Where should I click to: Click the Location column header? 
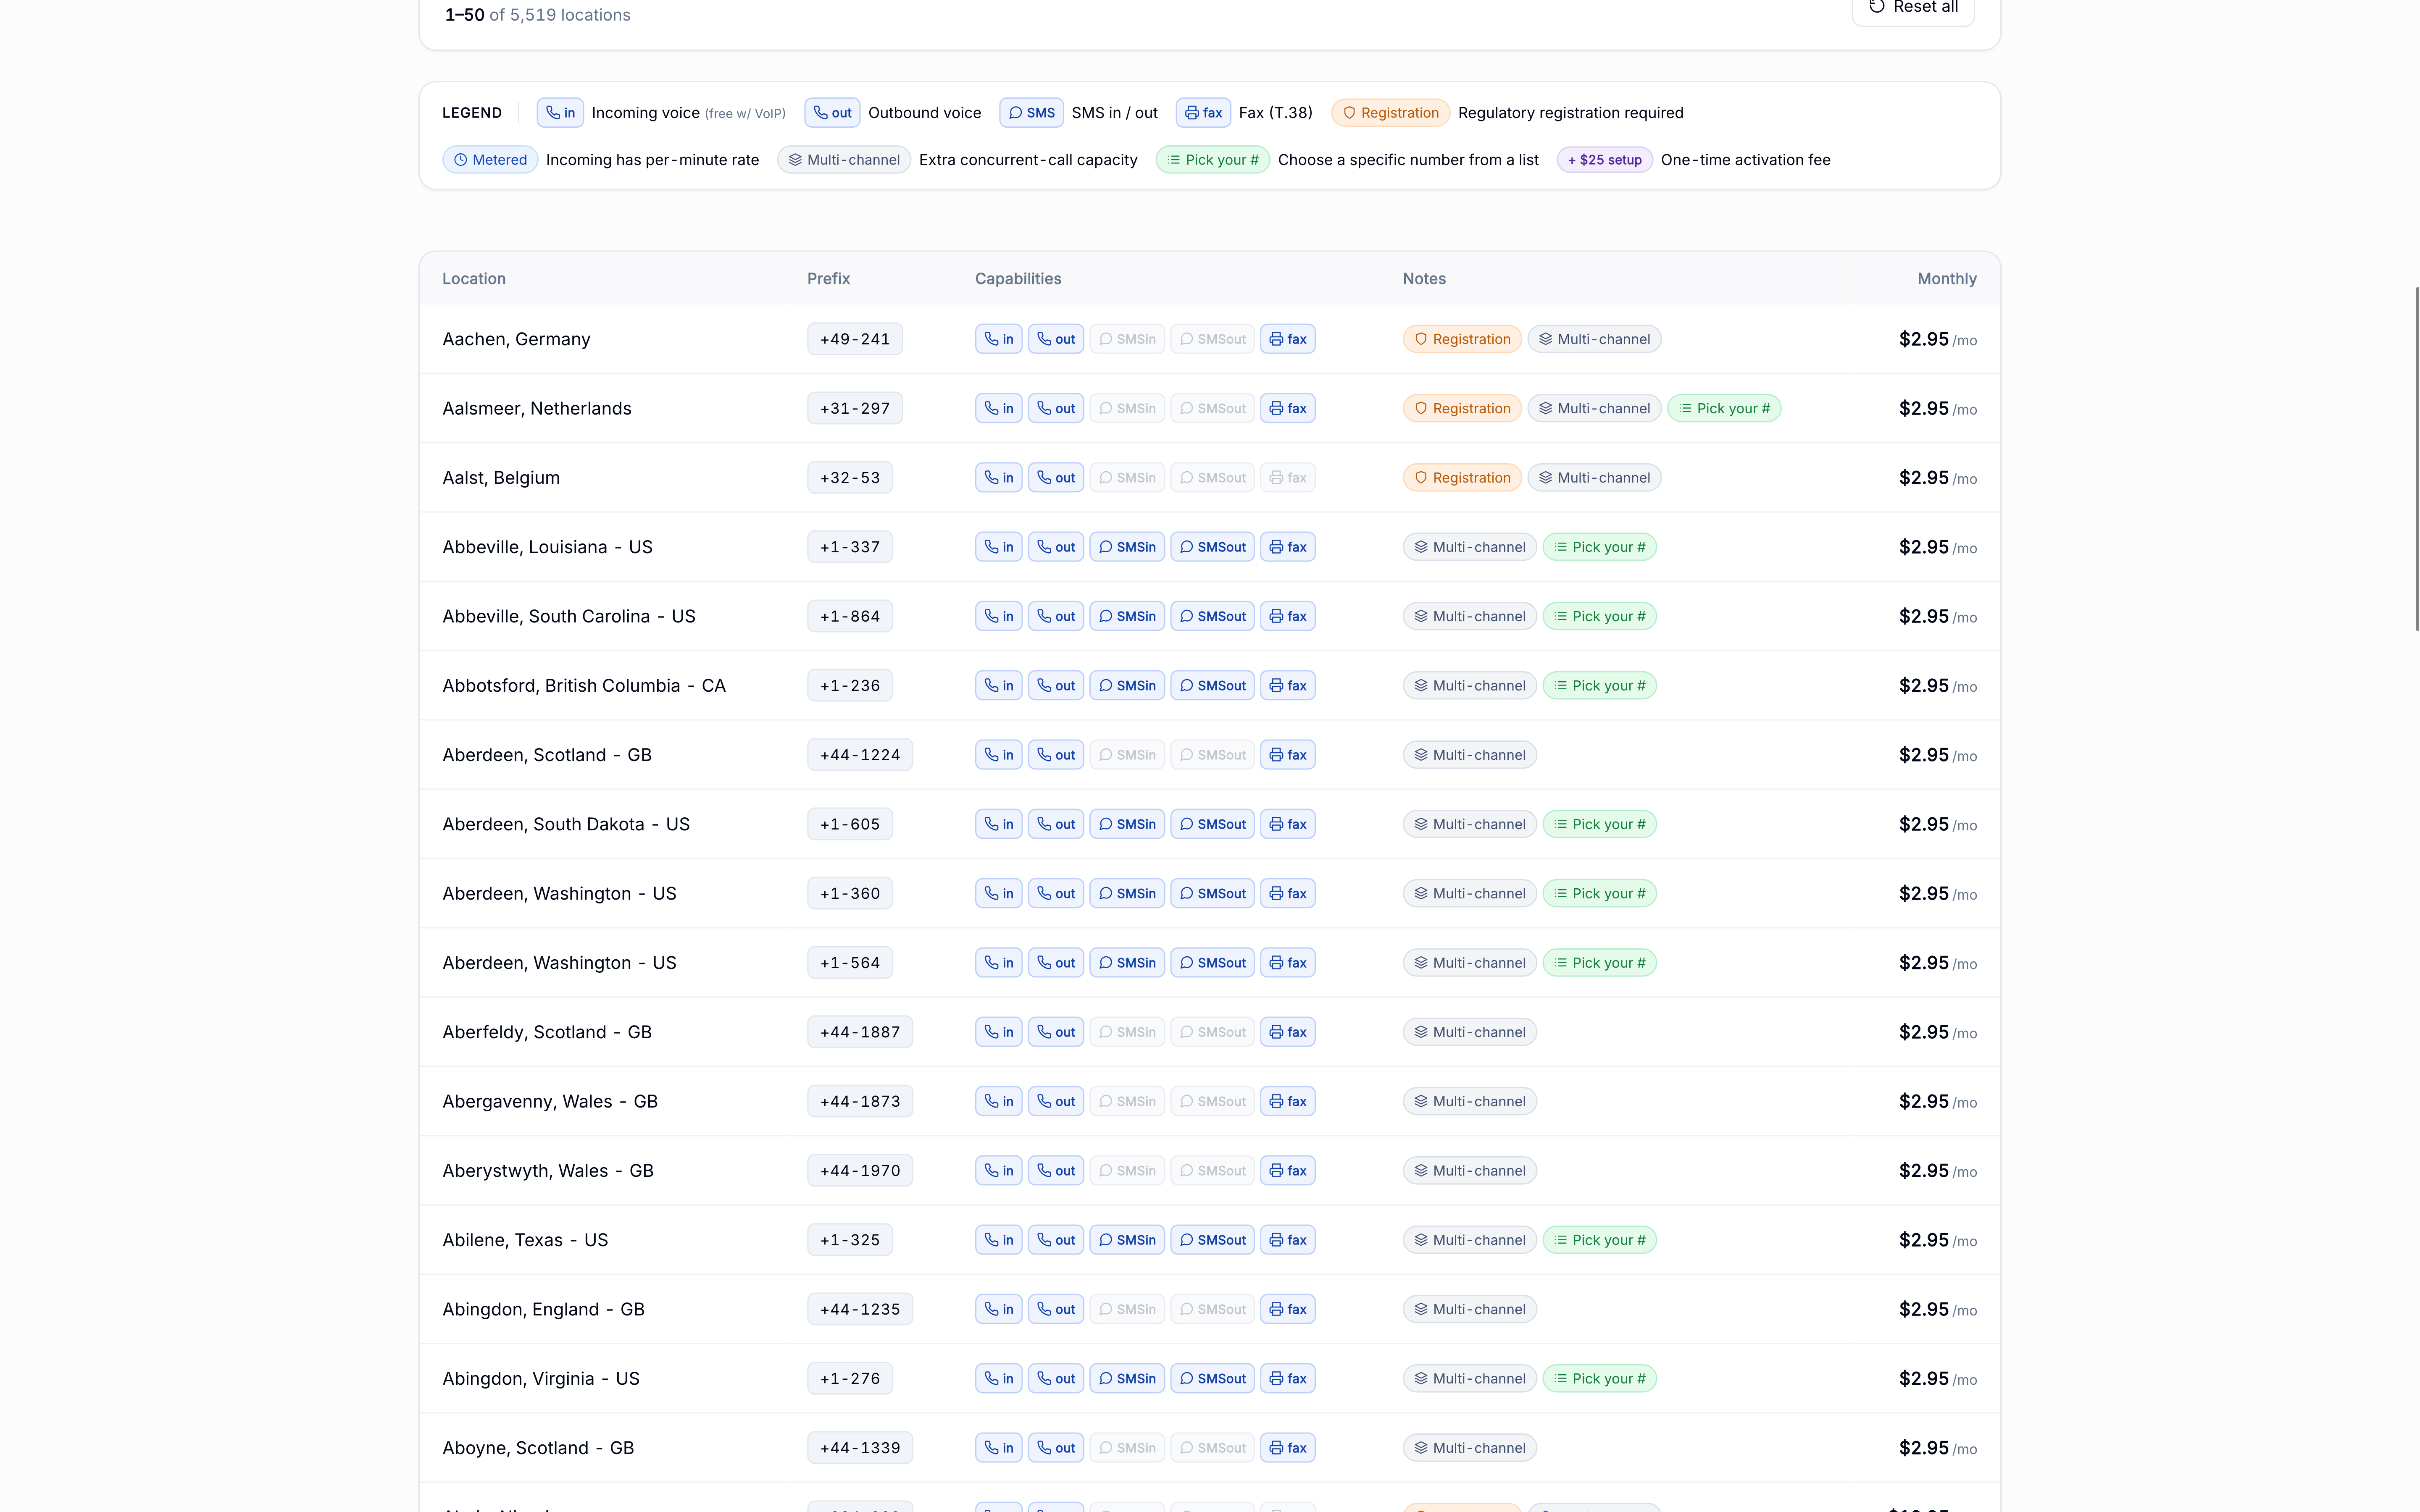(x=474, y=279)
